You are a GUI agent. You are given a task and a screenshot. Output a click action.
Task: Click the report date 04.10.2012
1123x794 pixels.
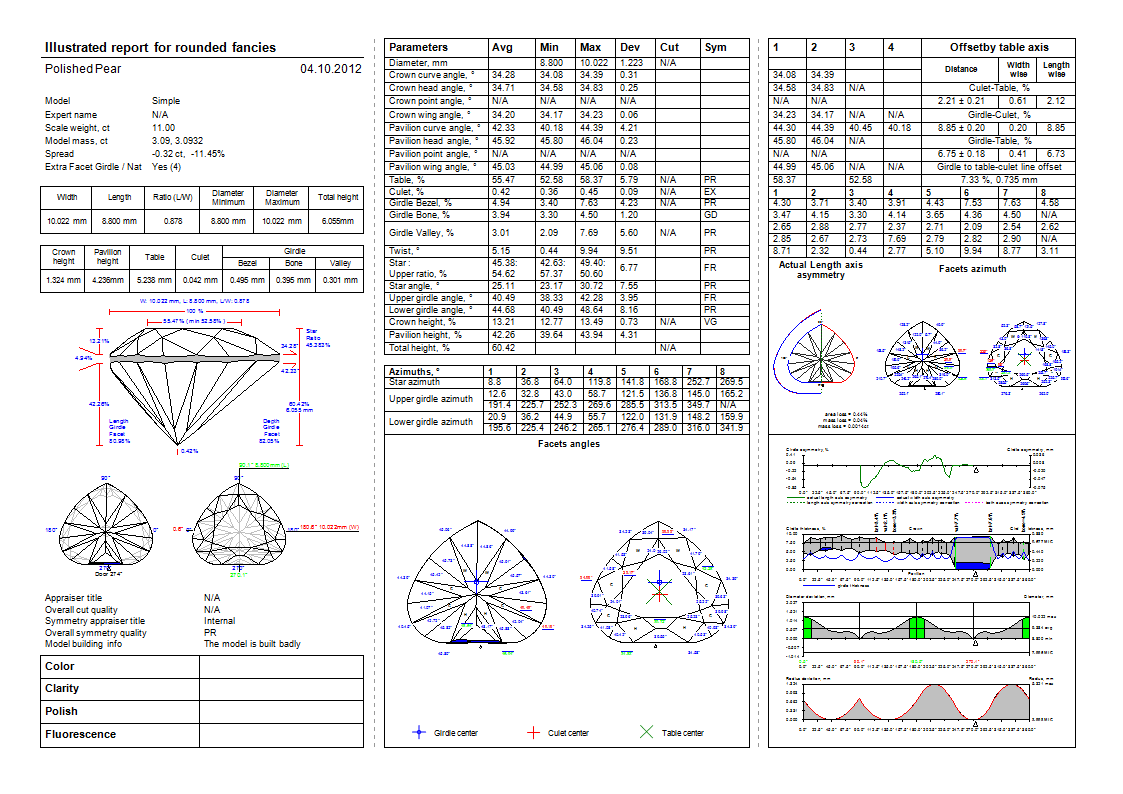[331, 69]
